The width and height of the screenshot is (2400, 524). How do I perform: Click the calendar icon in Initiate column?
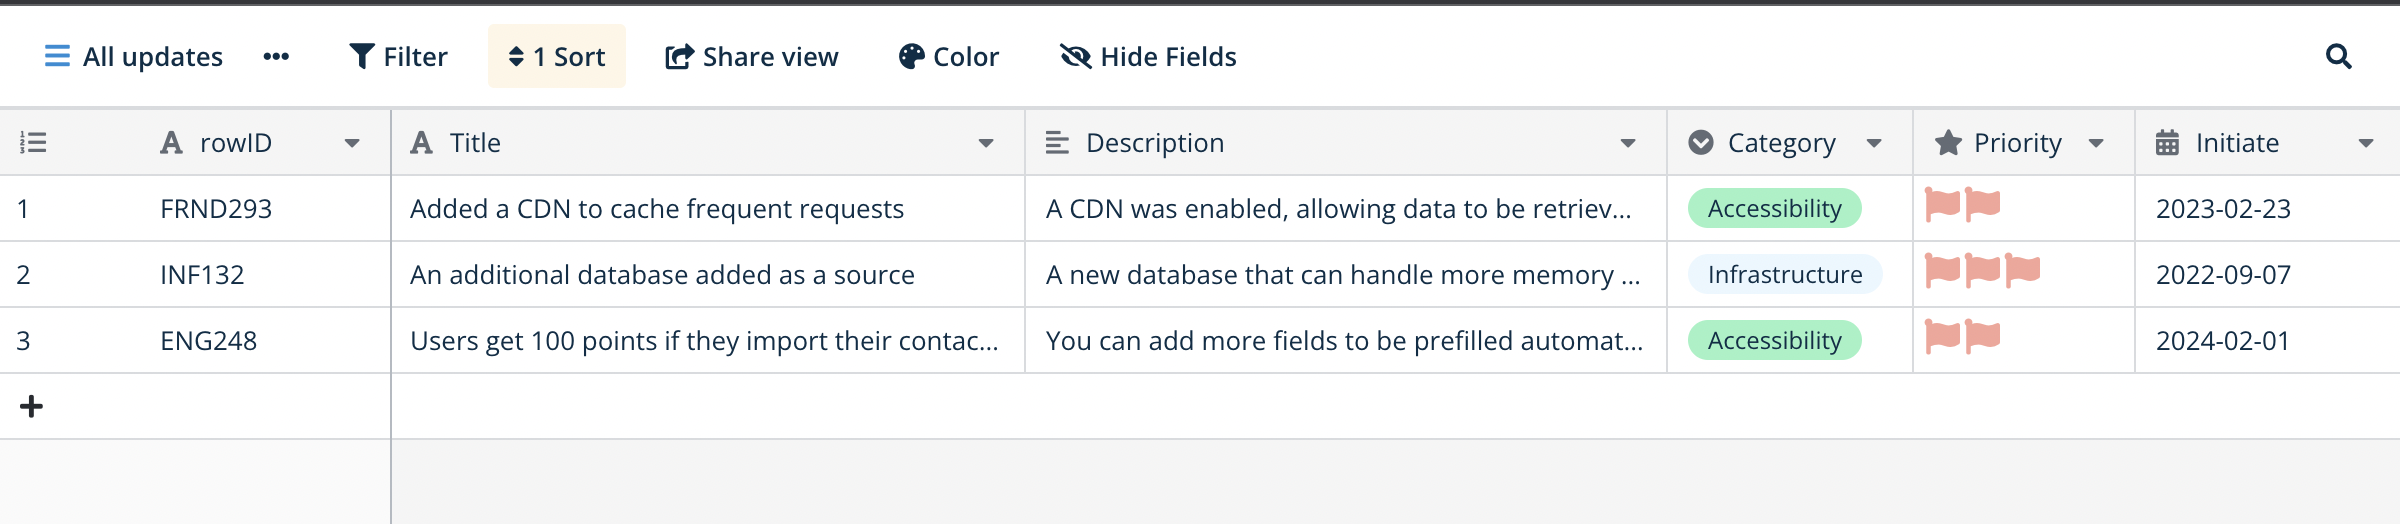2167,143
